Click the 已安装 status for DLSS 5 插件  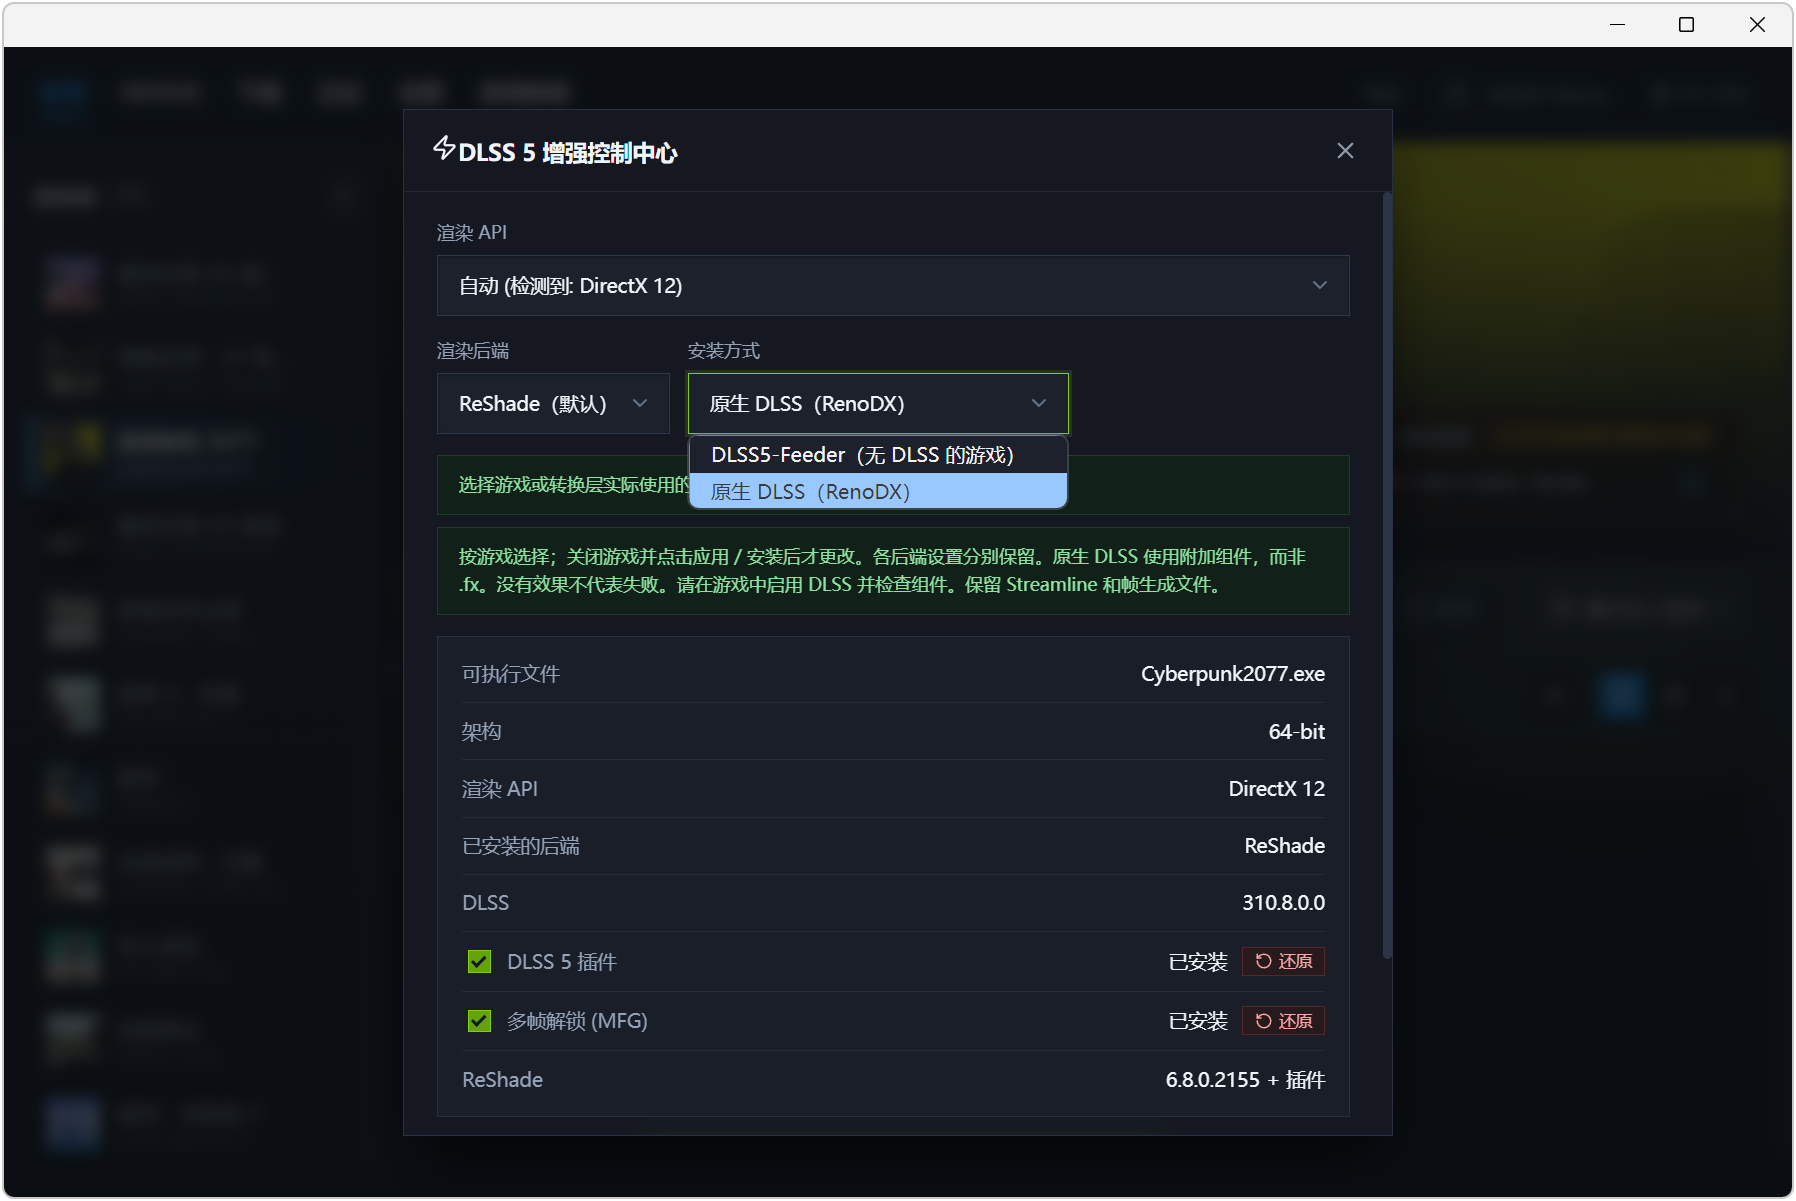point(1198,962)
